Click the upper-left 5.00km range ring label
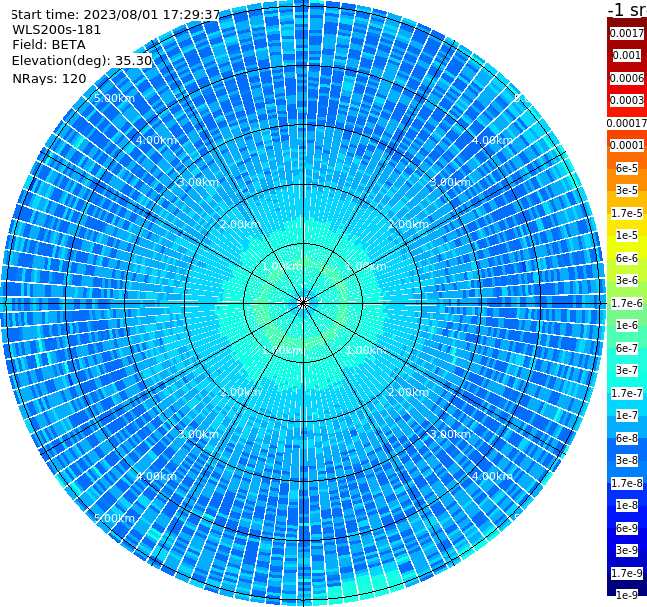This screenshot has height=607, width=647. tap(114, 99)
